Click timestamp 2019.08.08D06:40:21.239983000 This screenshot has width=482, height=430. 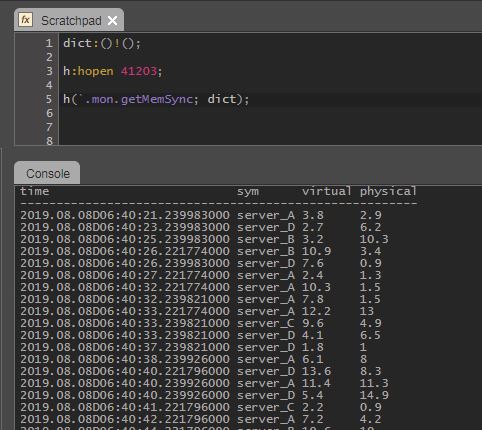[125, 215]
